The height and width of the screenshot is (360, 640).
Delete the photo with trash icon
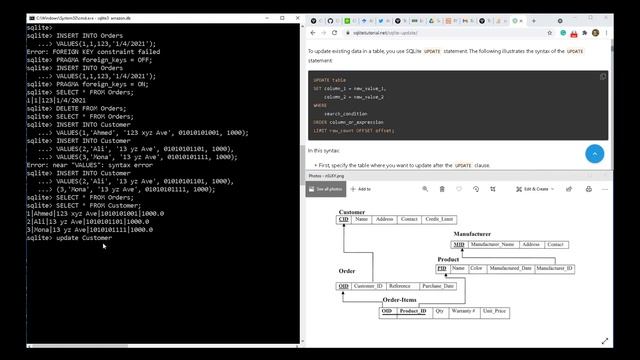click(442, 189)
